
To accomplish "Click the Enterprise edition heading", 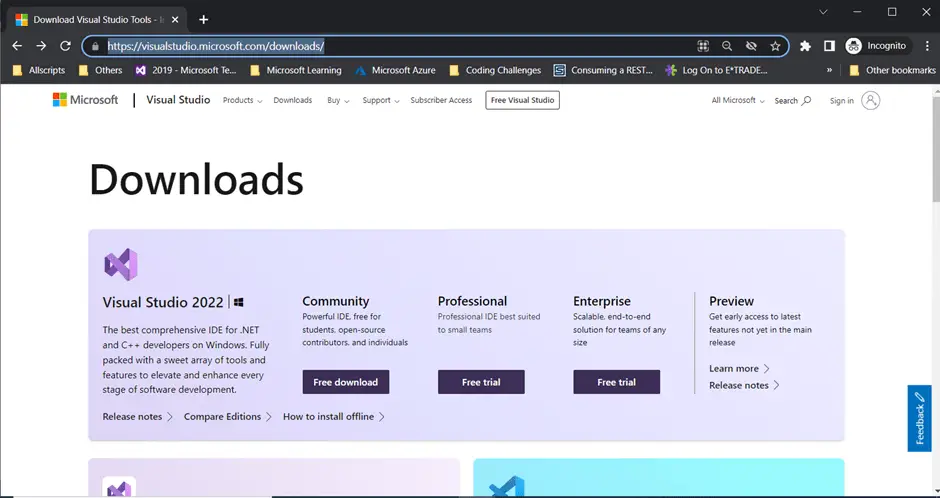I will point(602,301).
